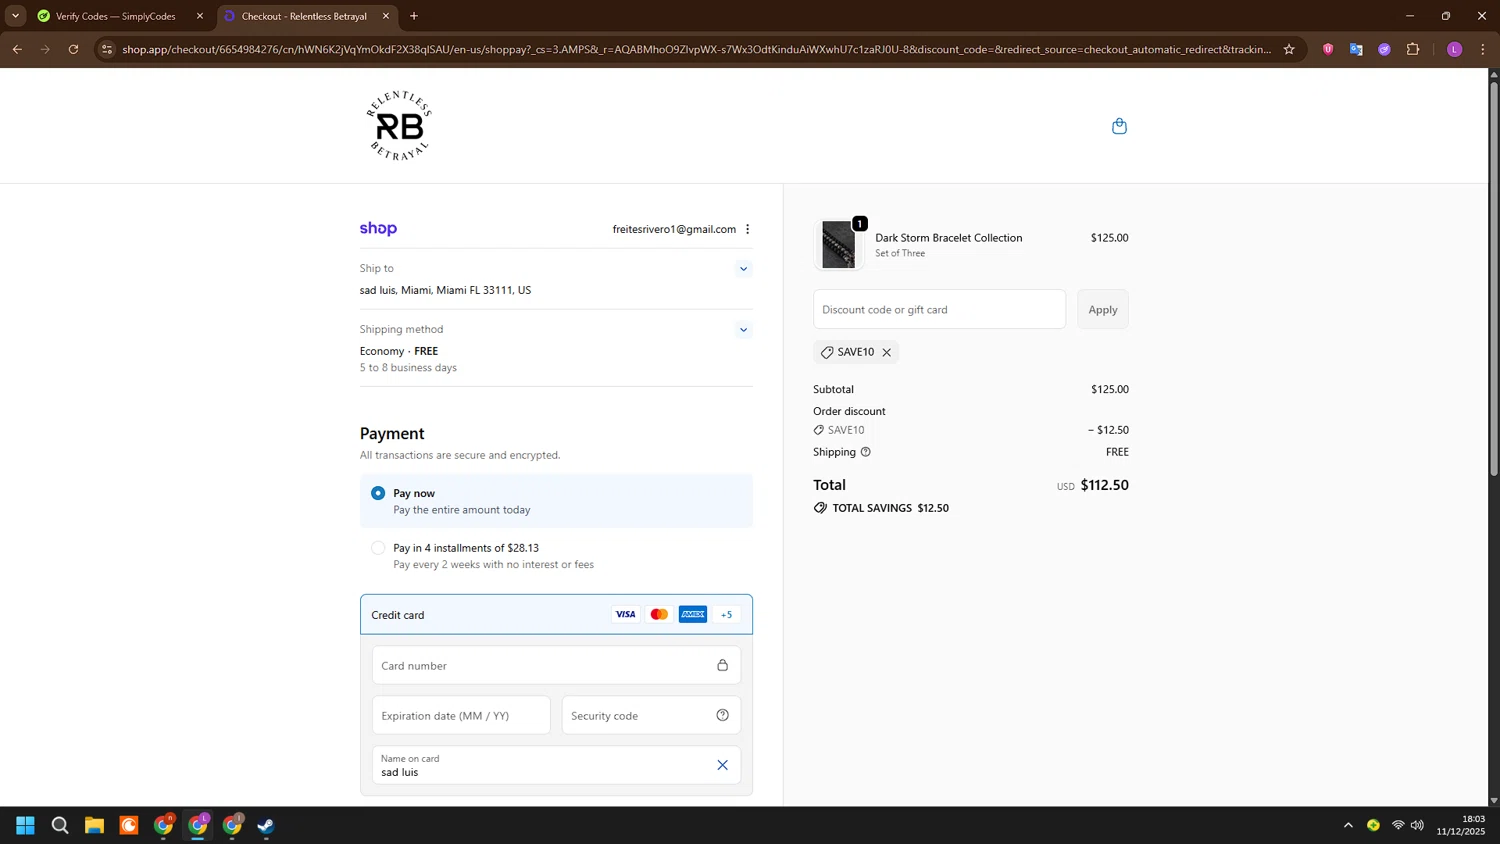Close the Verify Codes tab

[x=200, y=16]
